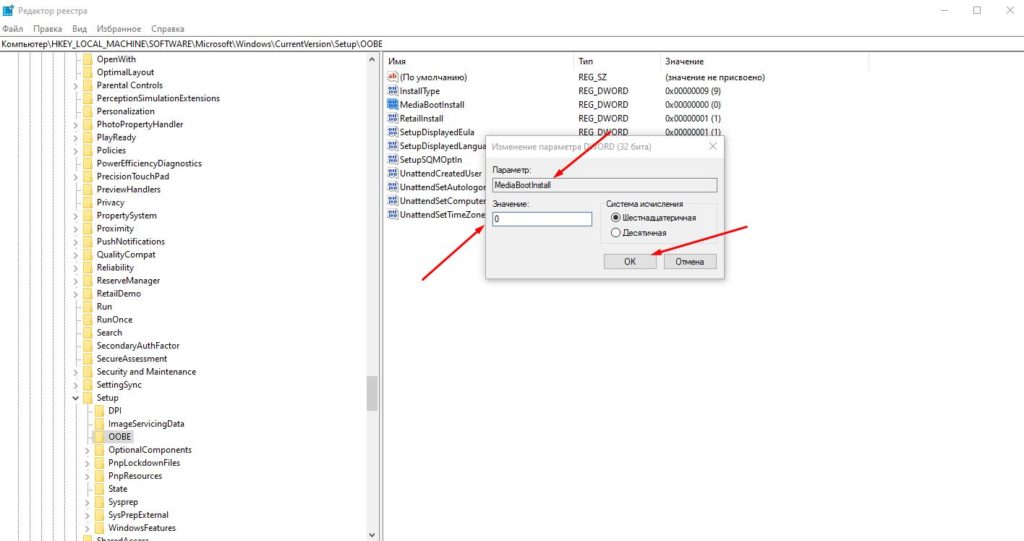This screenshot has width=1024, height=541.
Task: Click the Значение input field
Action: 542,219
